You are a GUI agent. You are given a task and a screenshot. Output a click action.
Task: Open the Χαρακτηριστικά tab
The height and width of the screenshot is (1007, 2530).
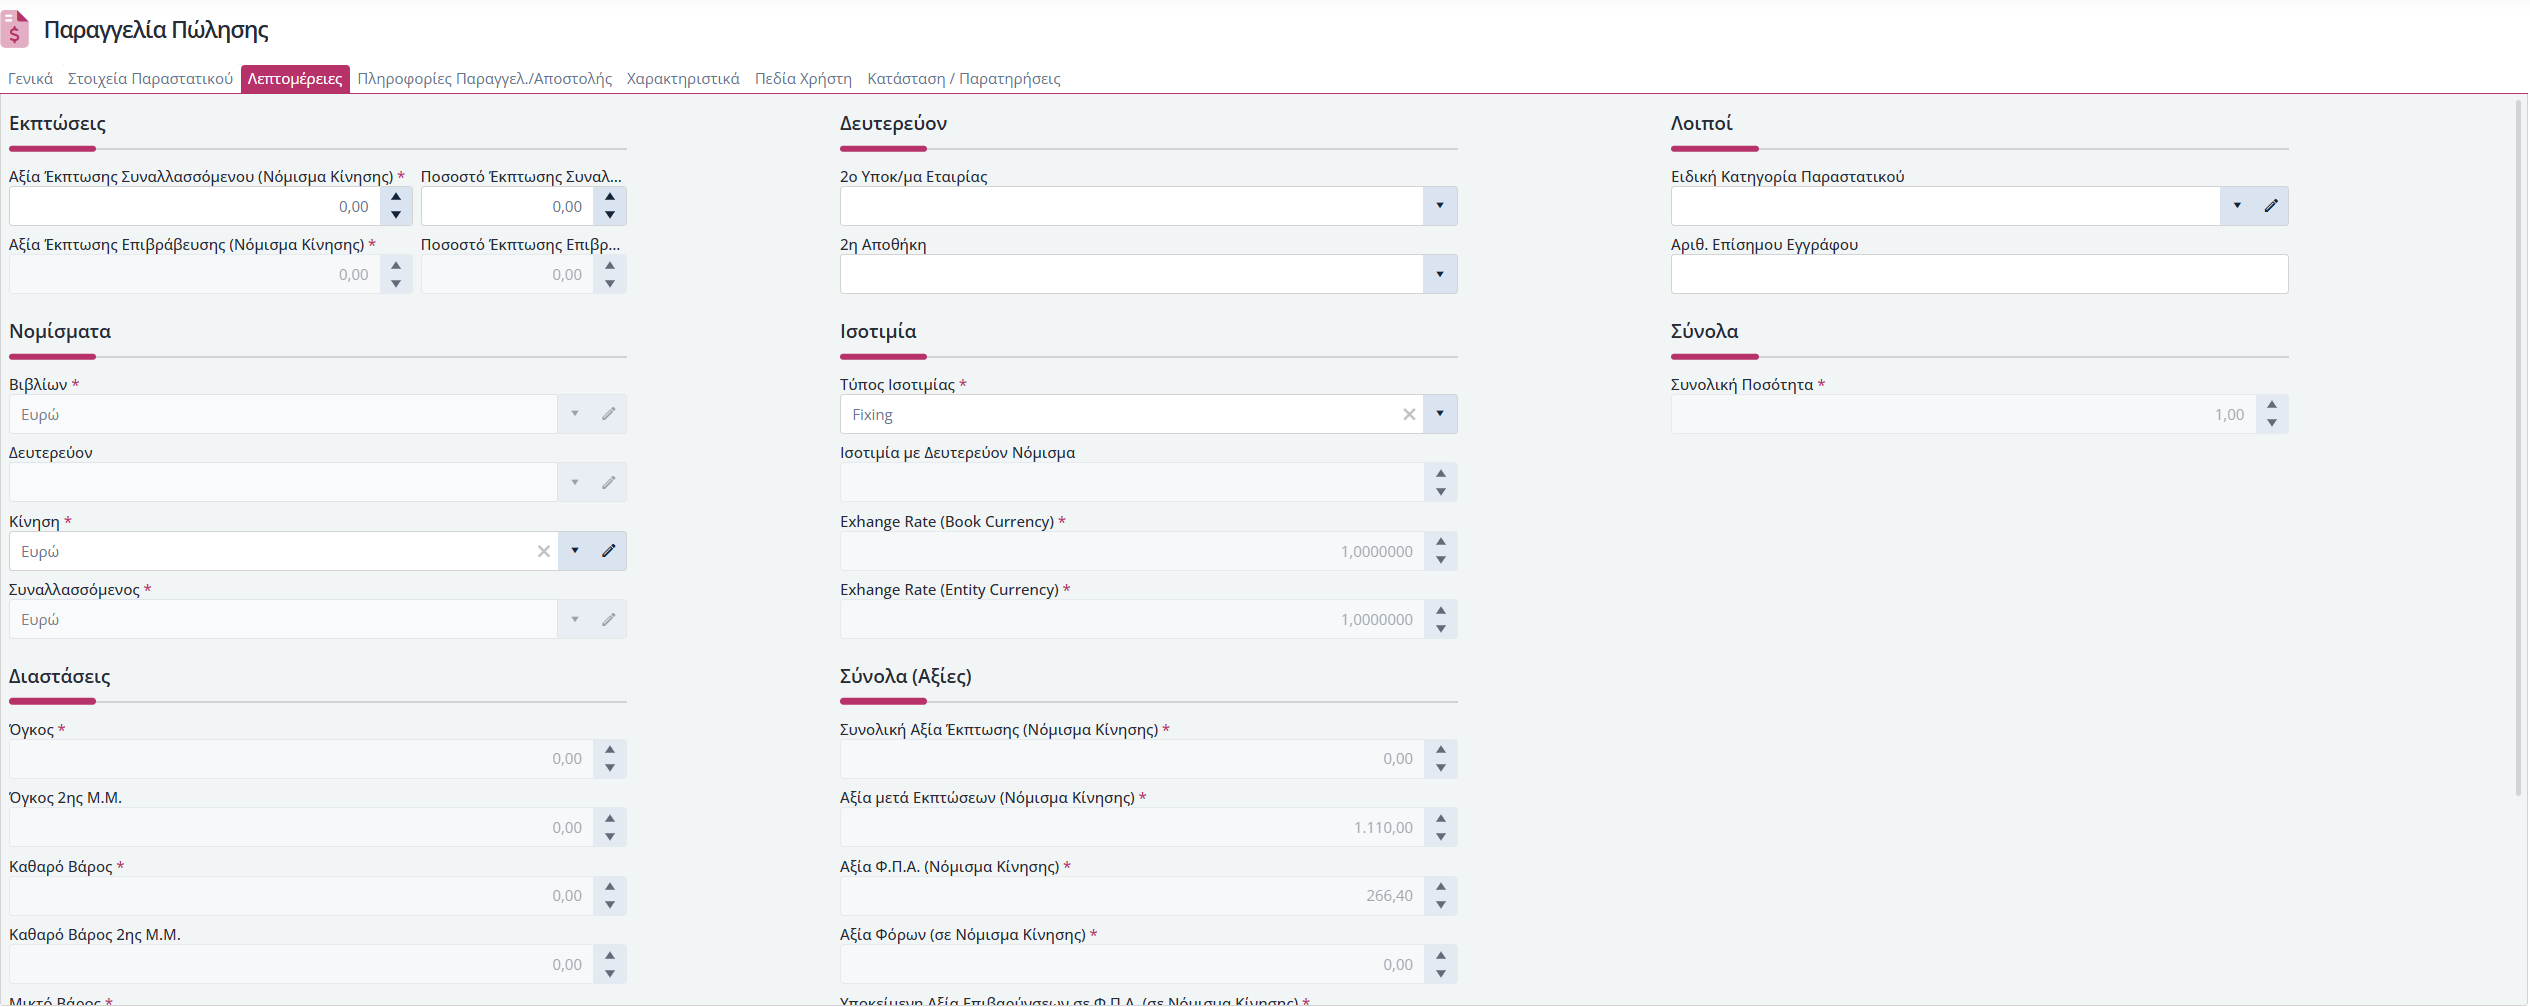pyautogui.click(x=683, y=79)
